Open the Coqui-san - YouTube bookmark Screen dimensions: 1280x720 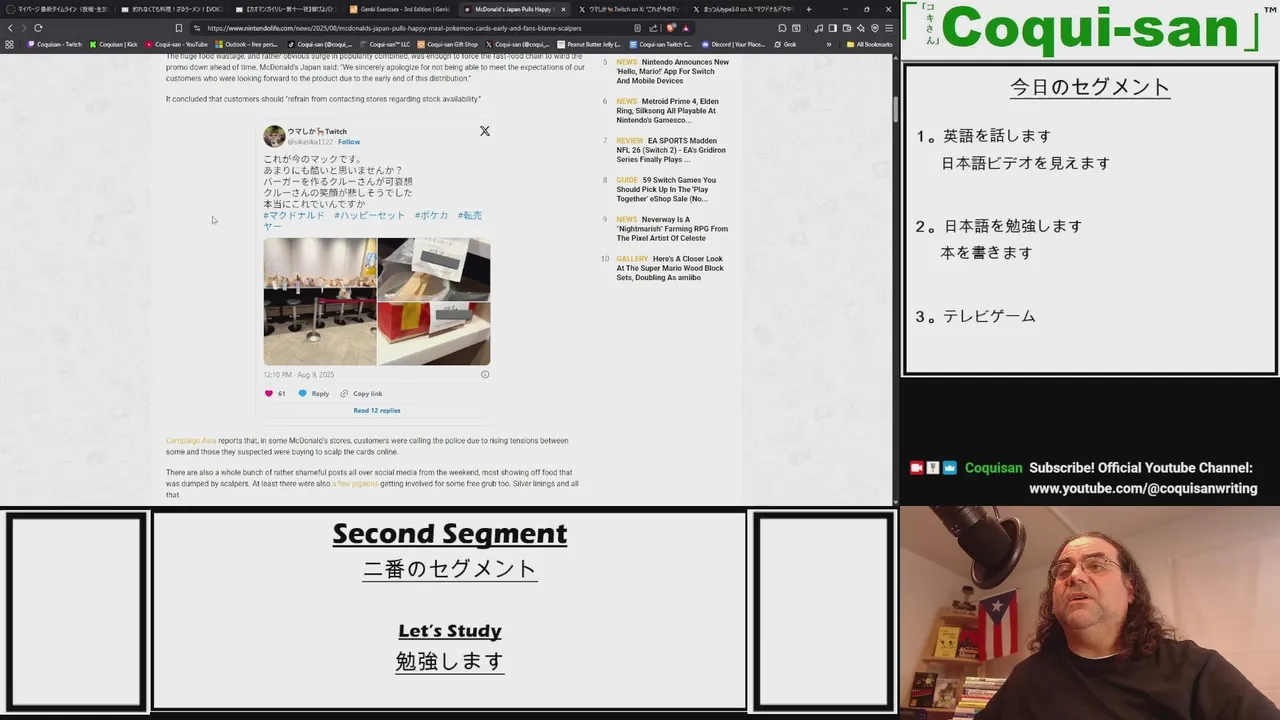coord(177,44)
